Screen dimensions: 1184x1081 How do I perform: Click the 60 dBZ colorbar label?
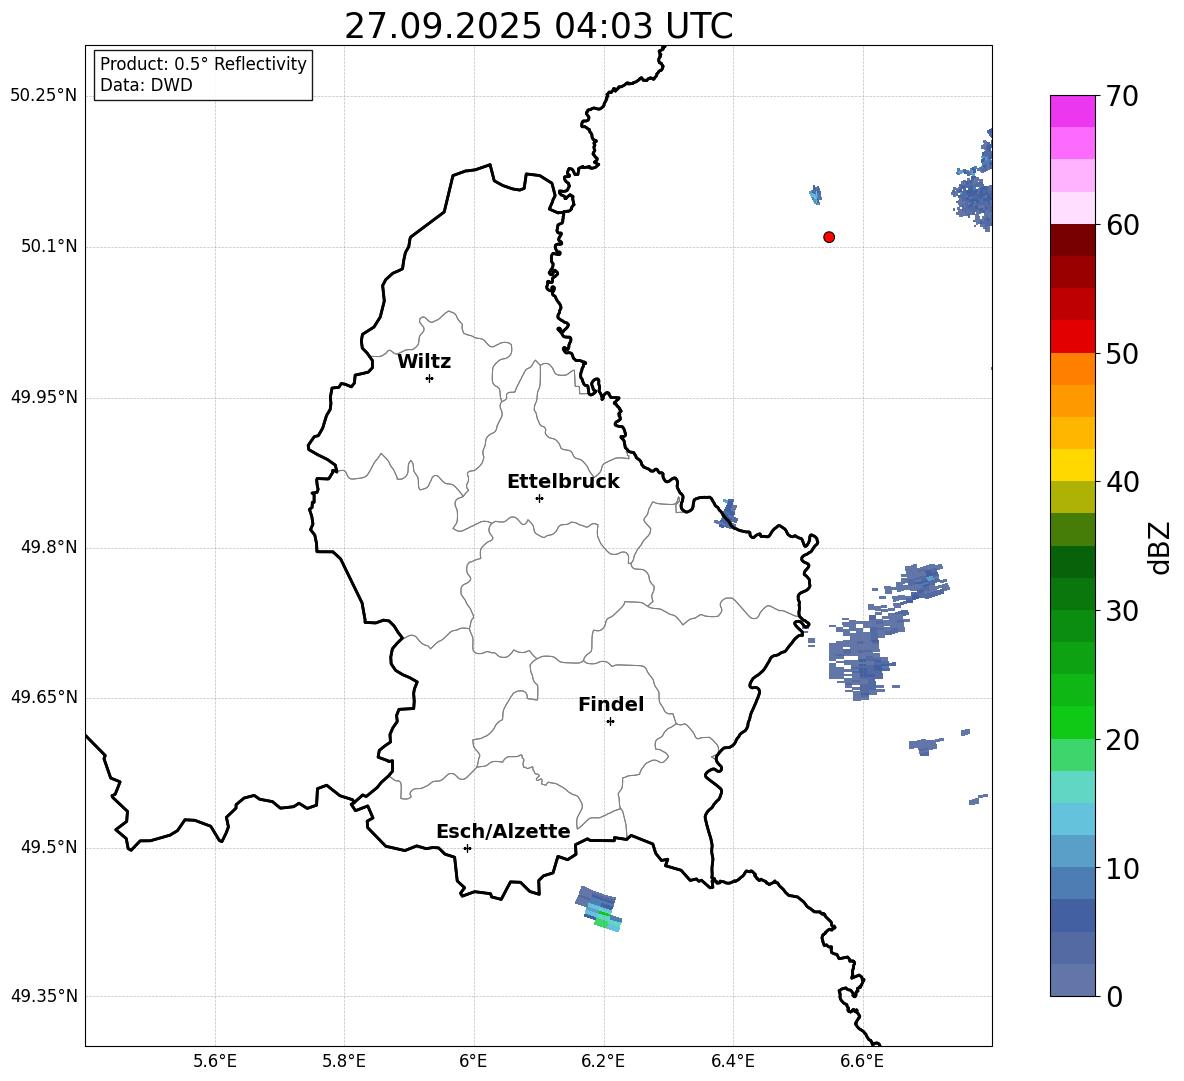pos(1122,225)
